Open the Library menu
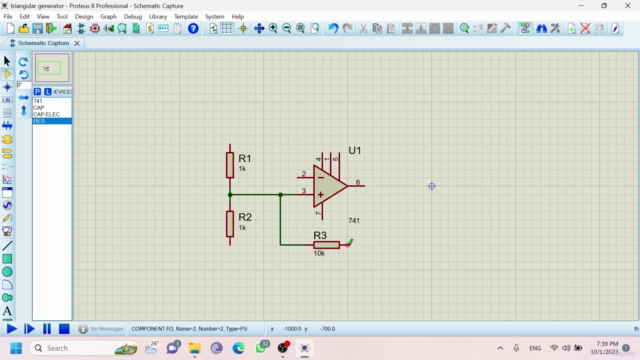The height and width of the screenshot is (360, 640). click(x=158, y=16)
